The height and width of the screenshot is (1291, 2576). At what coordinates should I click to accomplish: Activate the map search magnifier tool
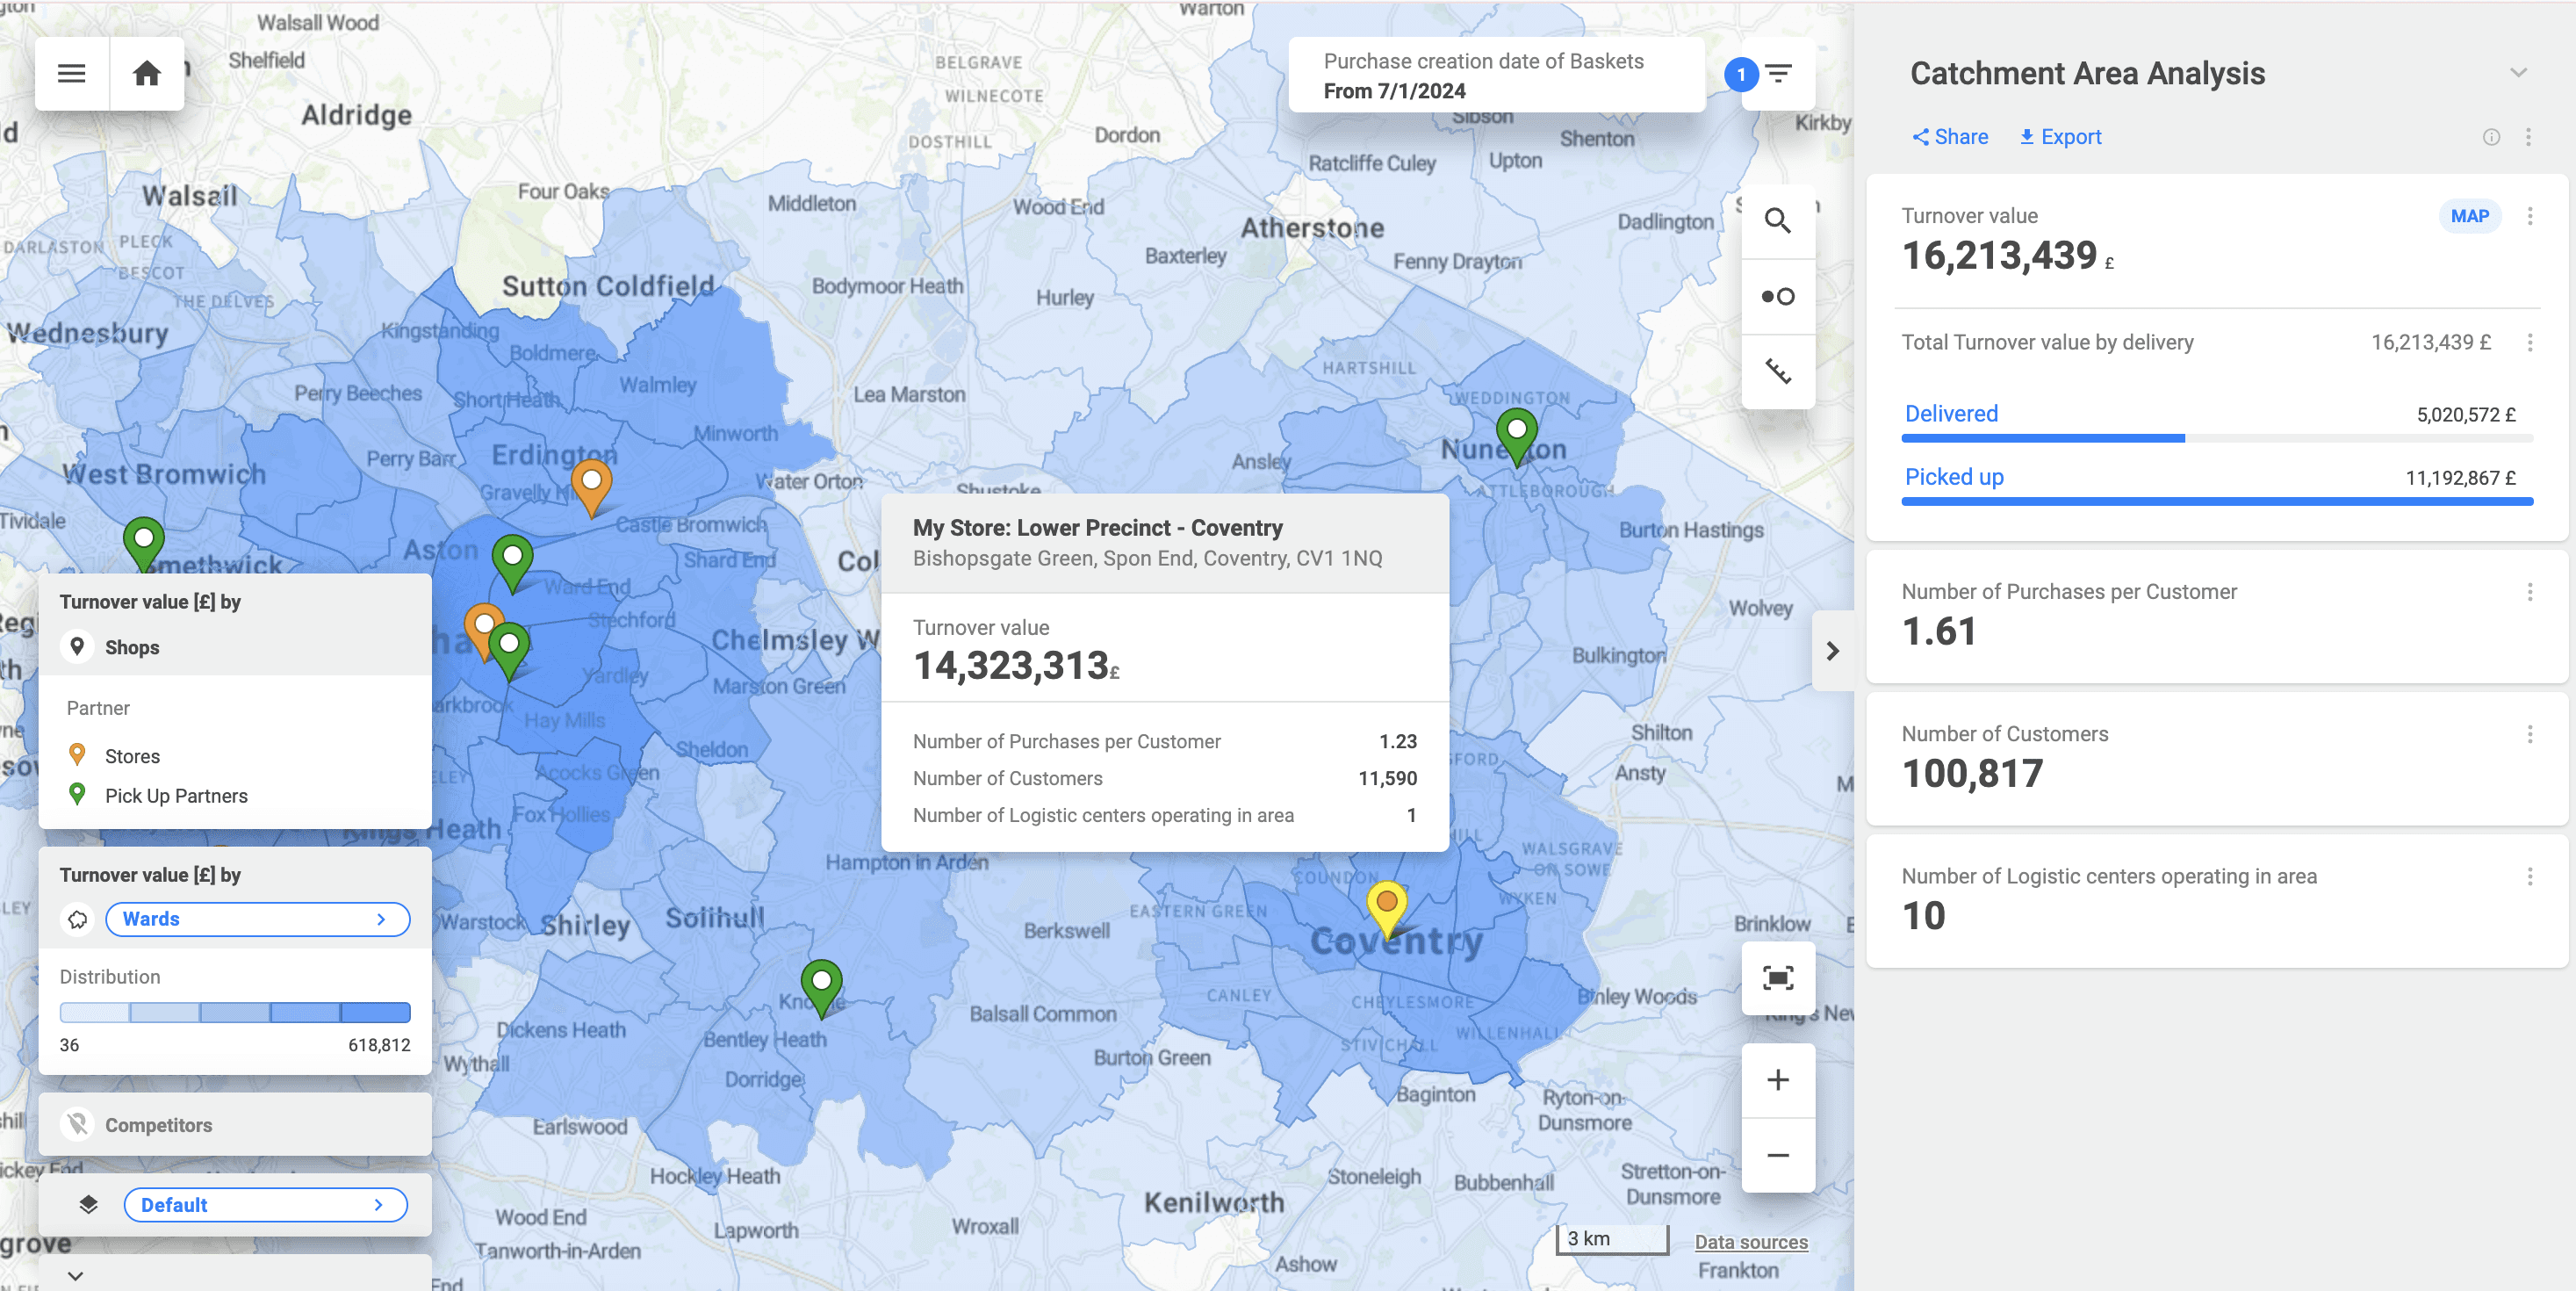pyautogui.click(x=1778, y=221)
